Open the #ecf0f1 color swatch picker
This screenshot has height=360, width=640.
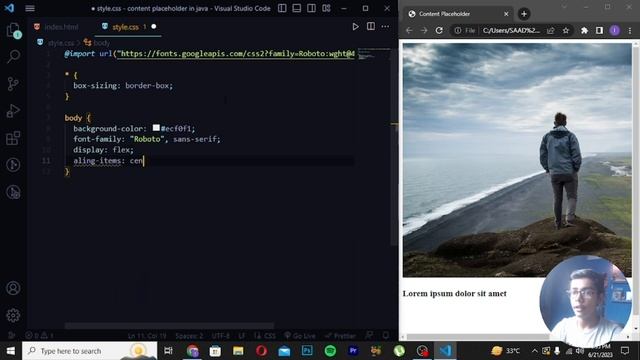[x=156, y=128]
